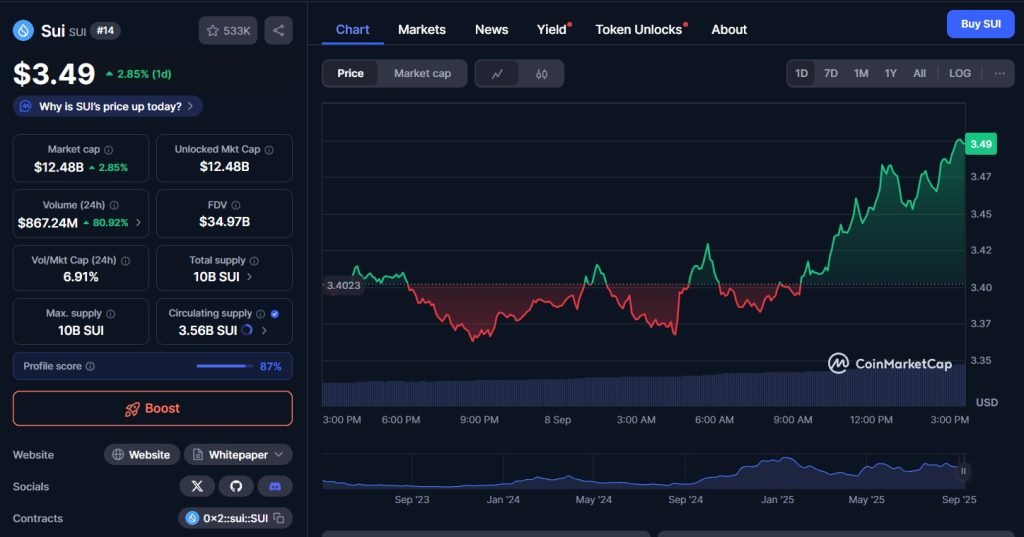
Task: Click the range slider handle on mini chart
Action: pyautogui.click(x=963, y=470)
